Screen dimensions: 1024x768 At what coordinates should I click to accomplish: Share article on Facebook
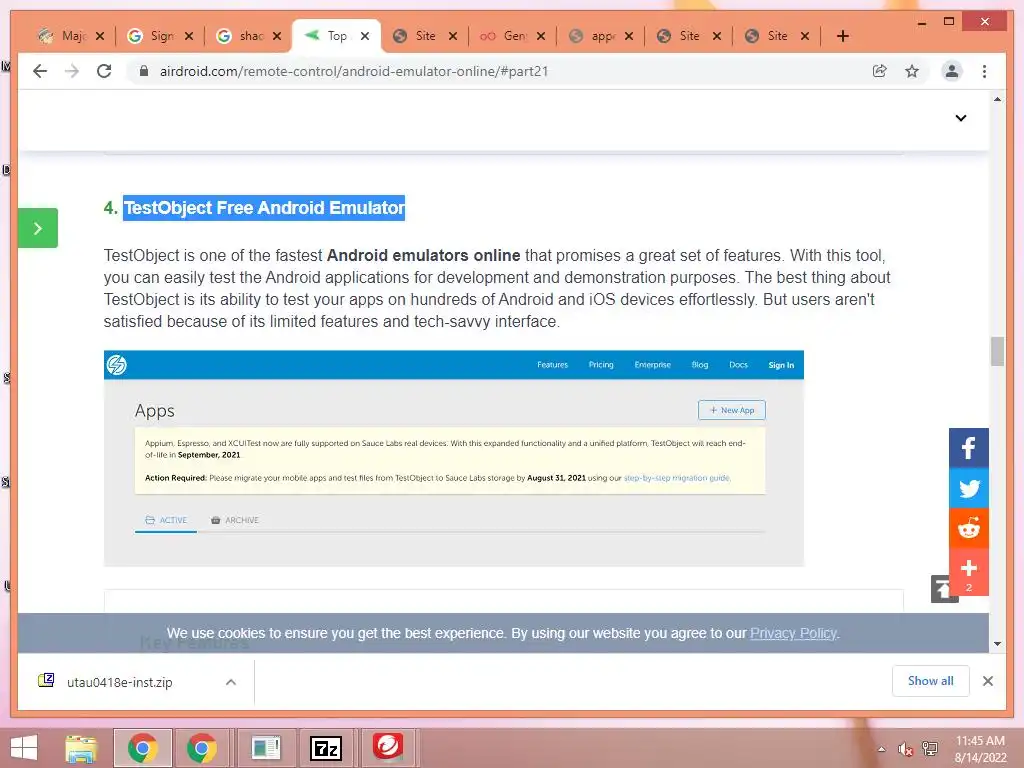pos(968,448)
